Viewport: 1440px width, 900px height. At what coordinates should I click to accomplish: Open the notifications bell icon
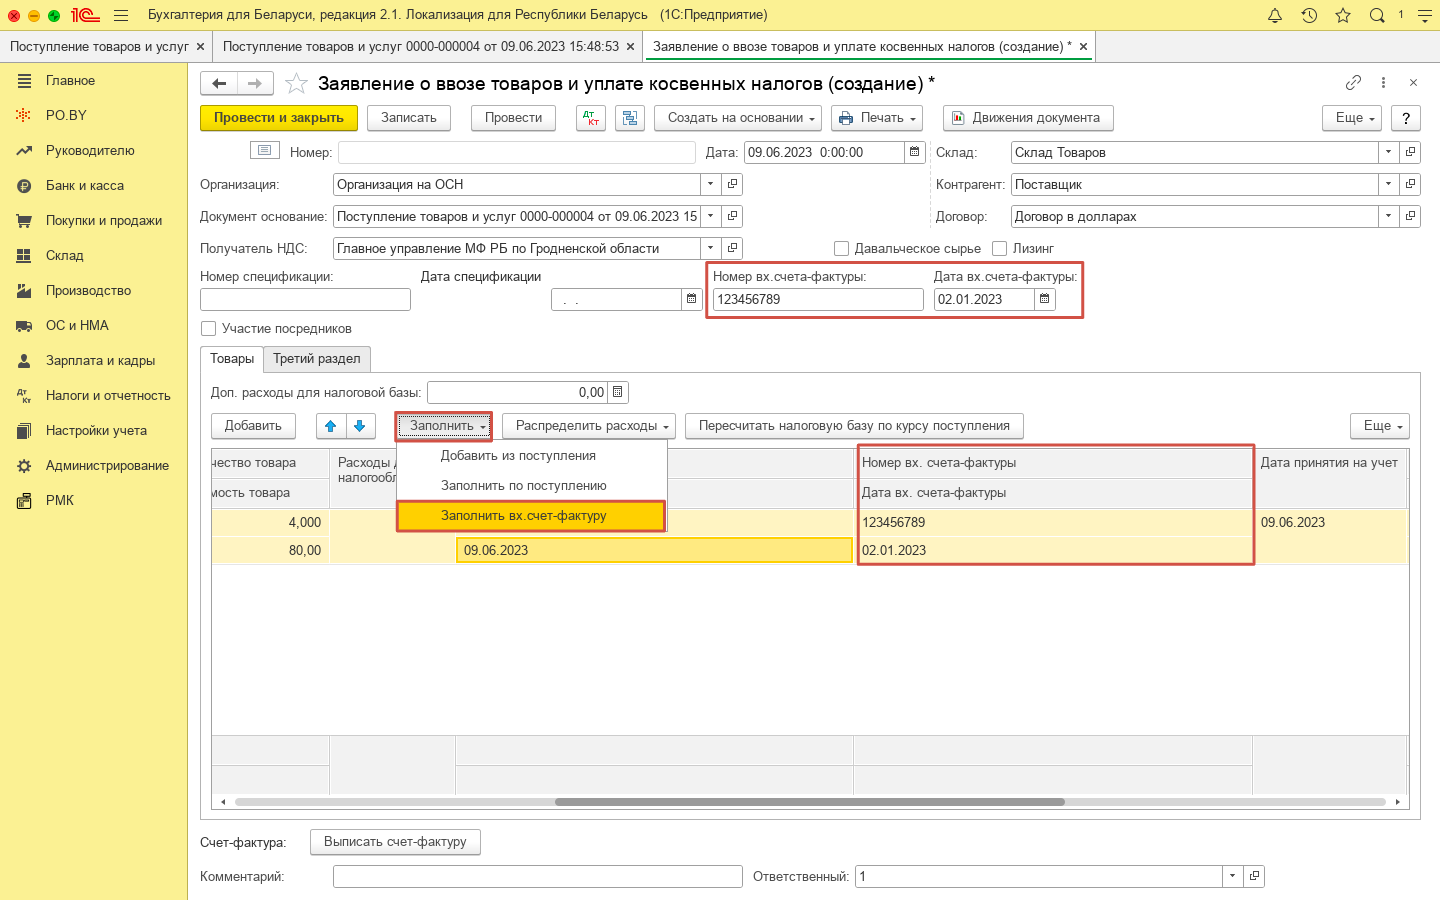(1275, 15)
